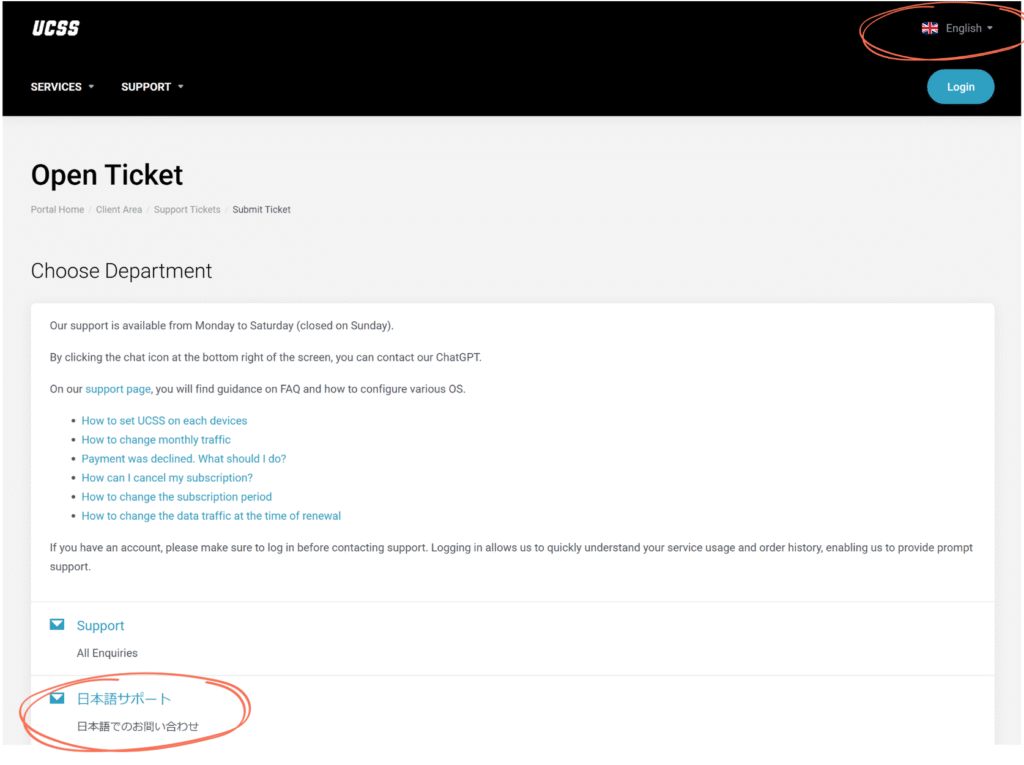
Task: Select the 日本語サポート department
Action: tap(124, 699)
